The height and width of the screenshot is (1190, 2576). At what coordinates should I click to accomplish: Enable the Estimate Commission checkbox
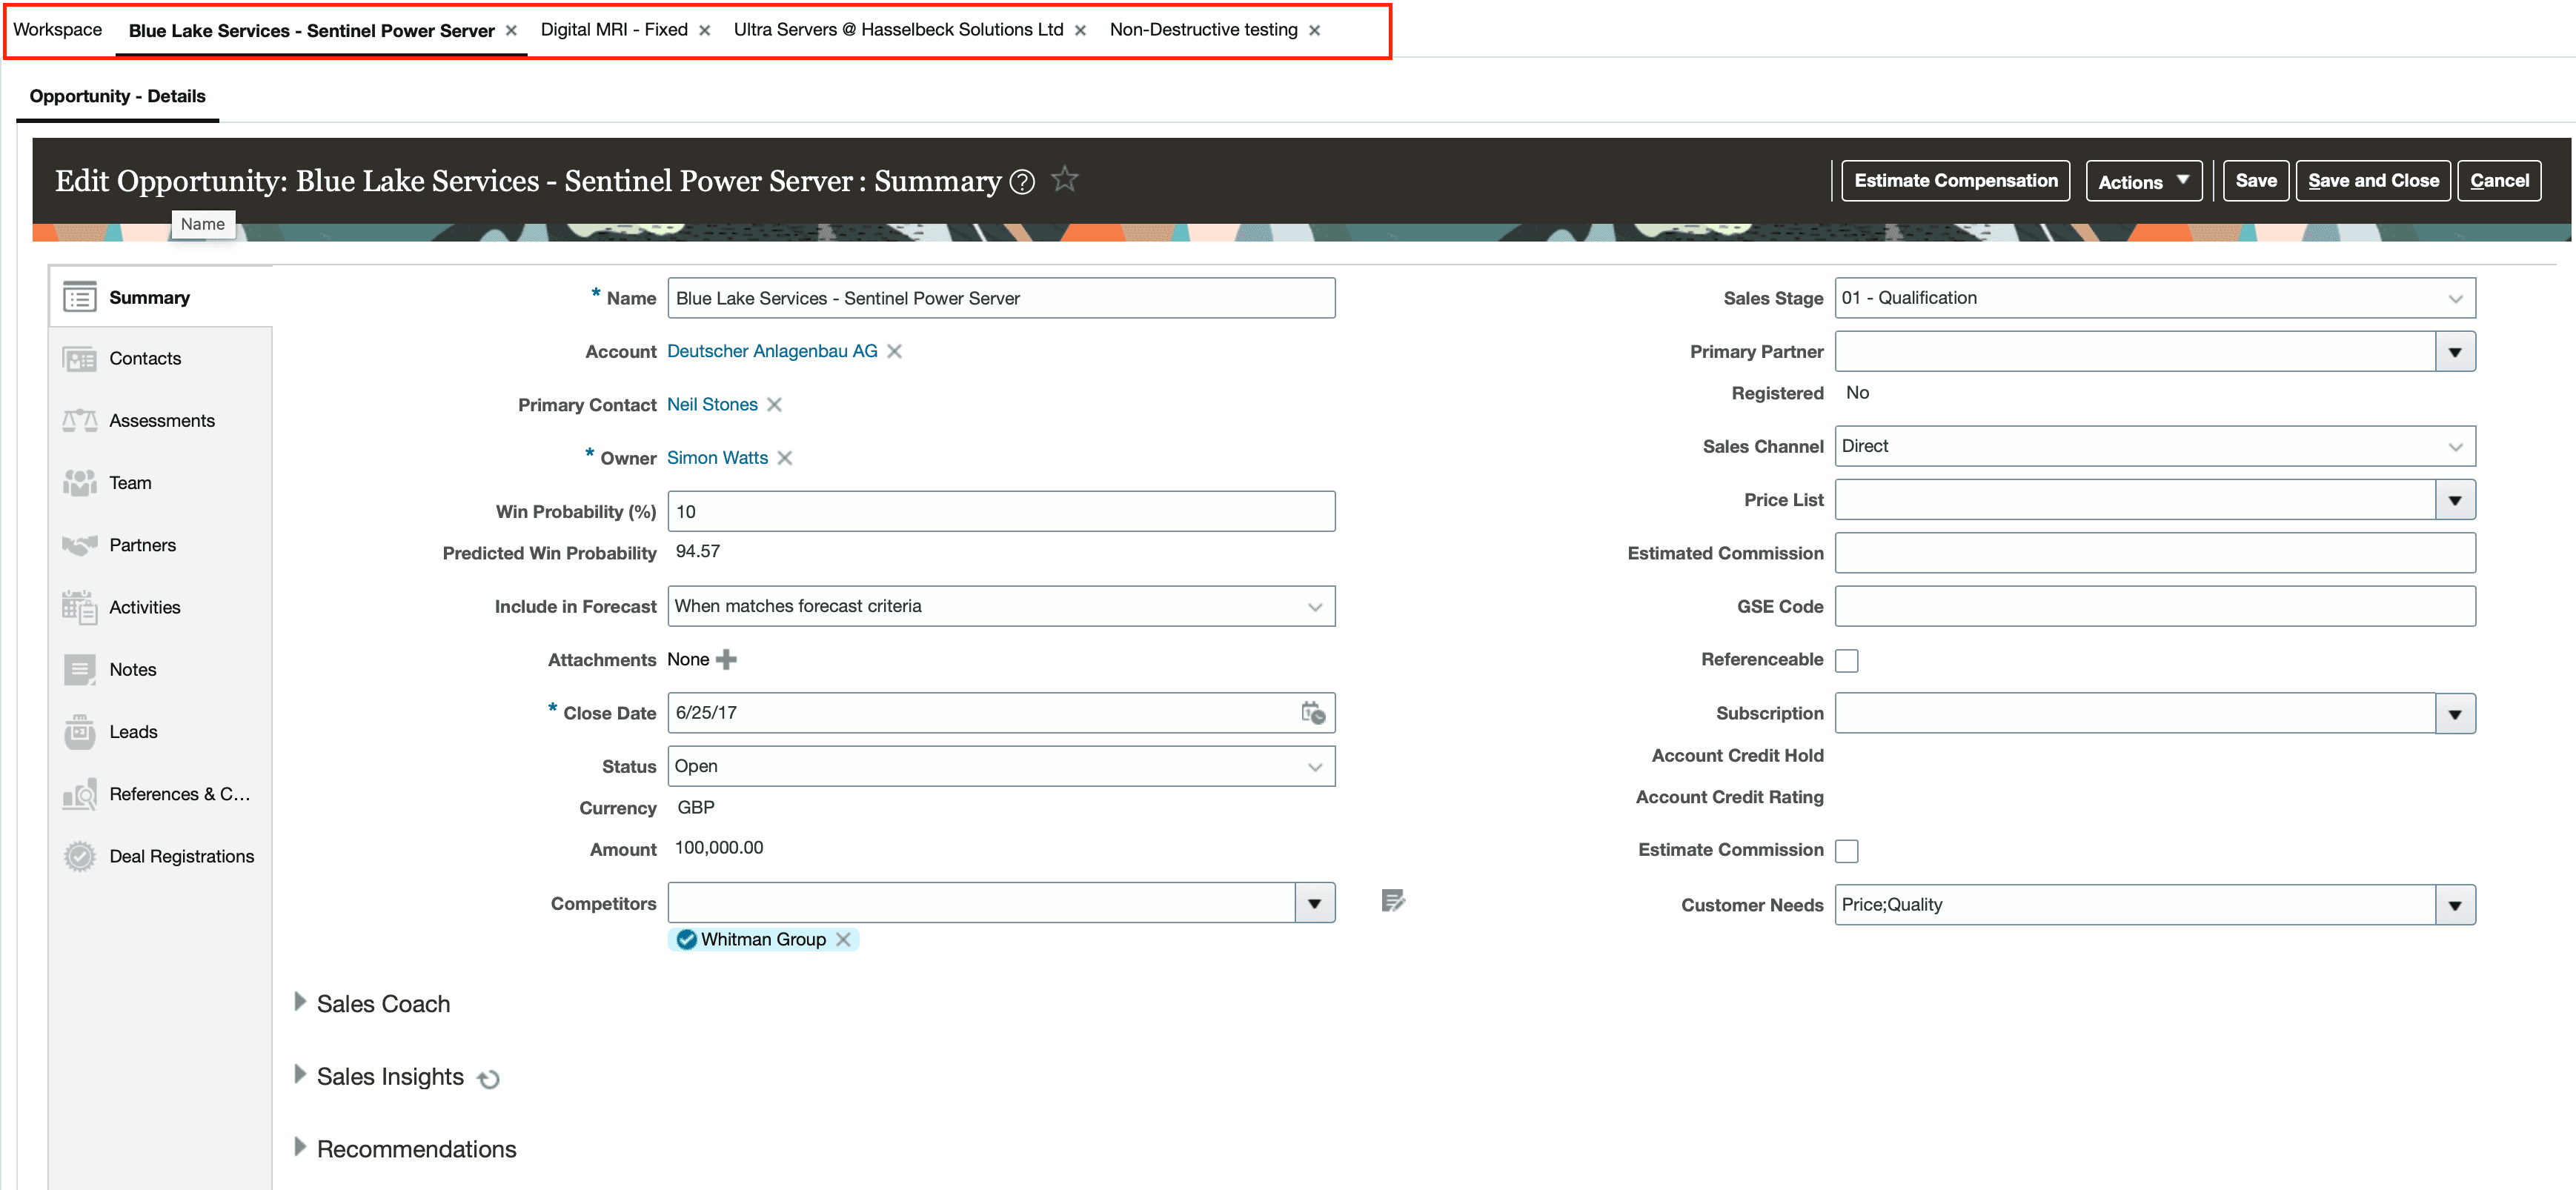coord(1847,851)
